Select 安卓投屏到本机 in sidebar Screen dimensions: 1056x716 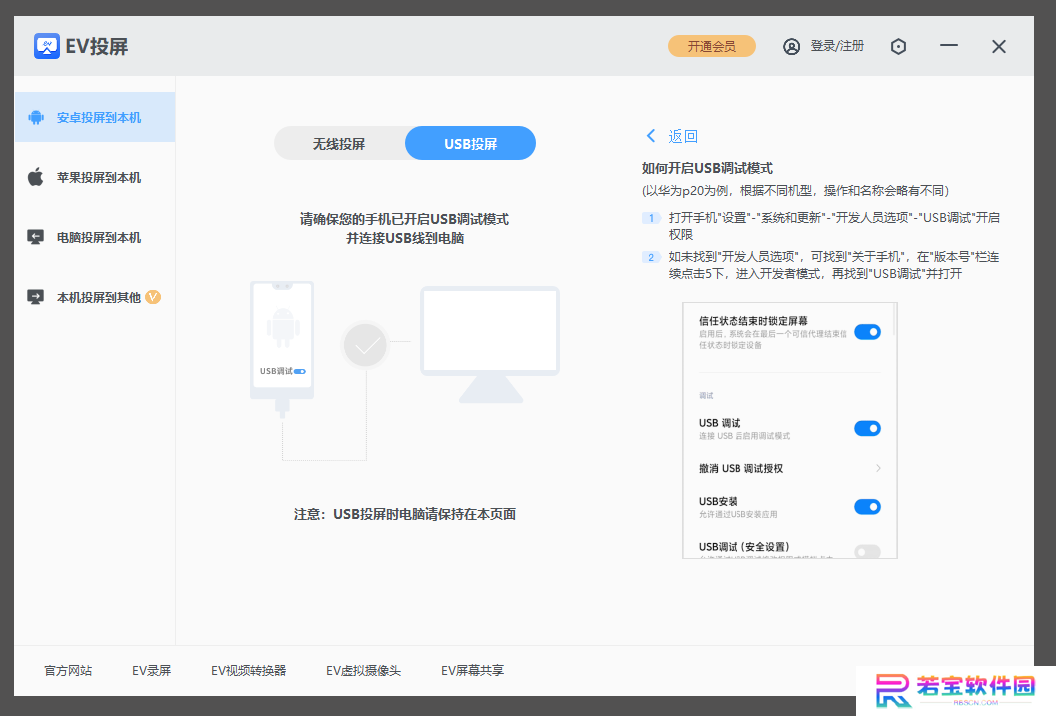(x=95, y=117)
